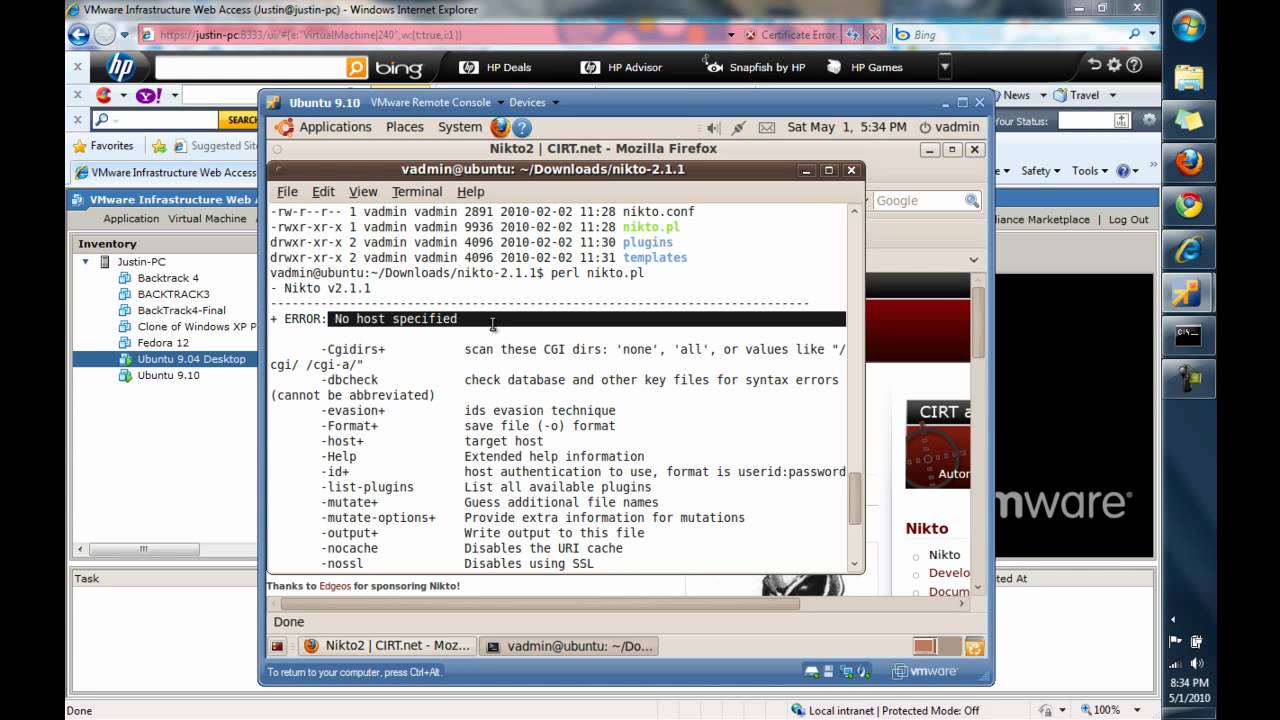Viewport: 1280px width, 720px height.
Task: Select Ubuntu 9.10 in inventory tree
Action: click(159, 375)
